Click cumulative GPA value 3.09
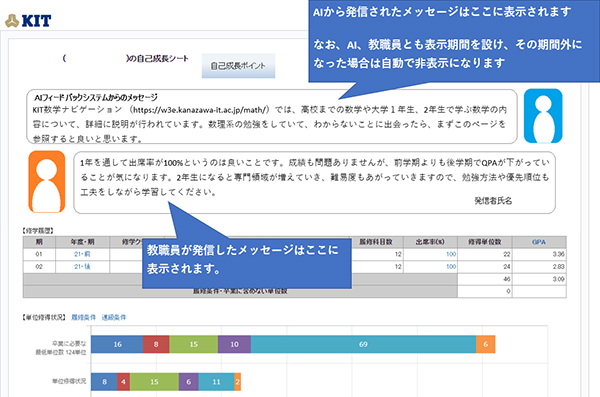Viewport: 600px width, 397px height. (x=558, y=279)
